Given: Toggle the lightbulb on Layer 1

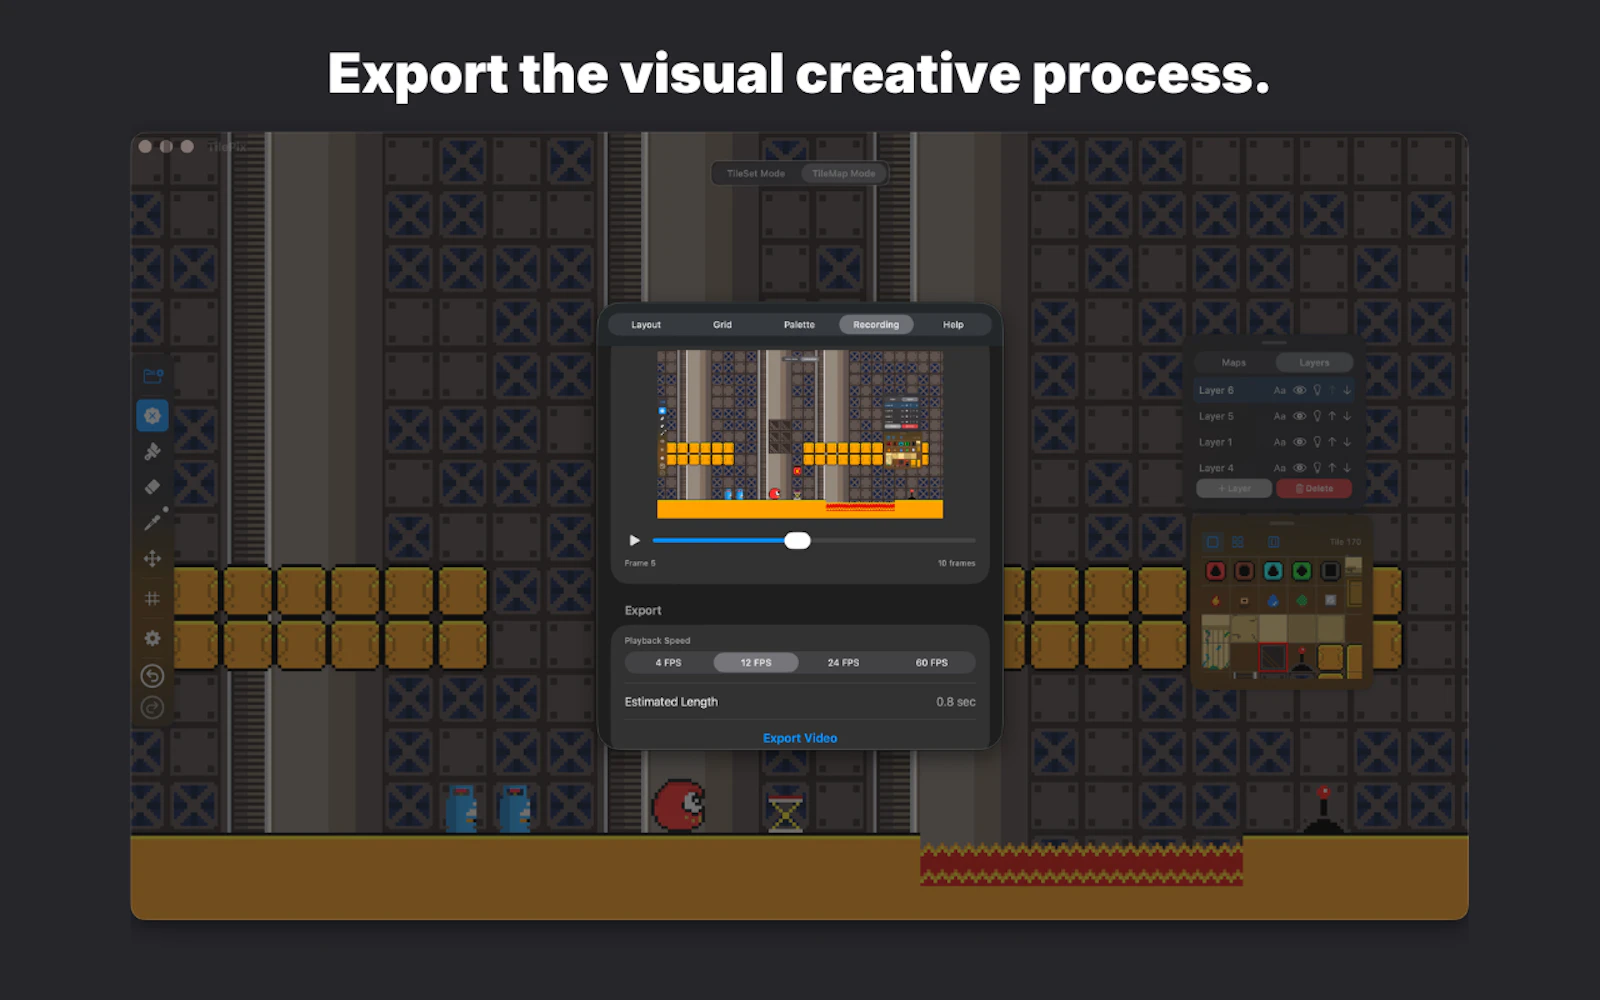Looking at the screenshot, I should pos(1317,442).
